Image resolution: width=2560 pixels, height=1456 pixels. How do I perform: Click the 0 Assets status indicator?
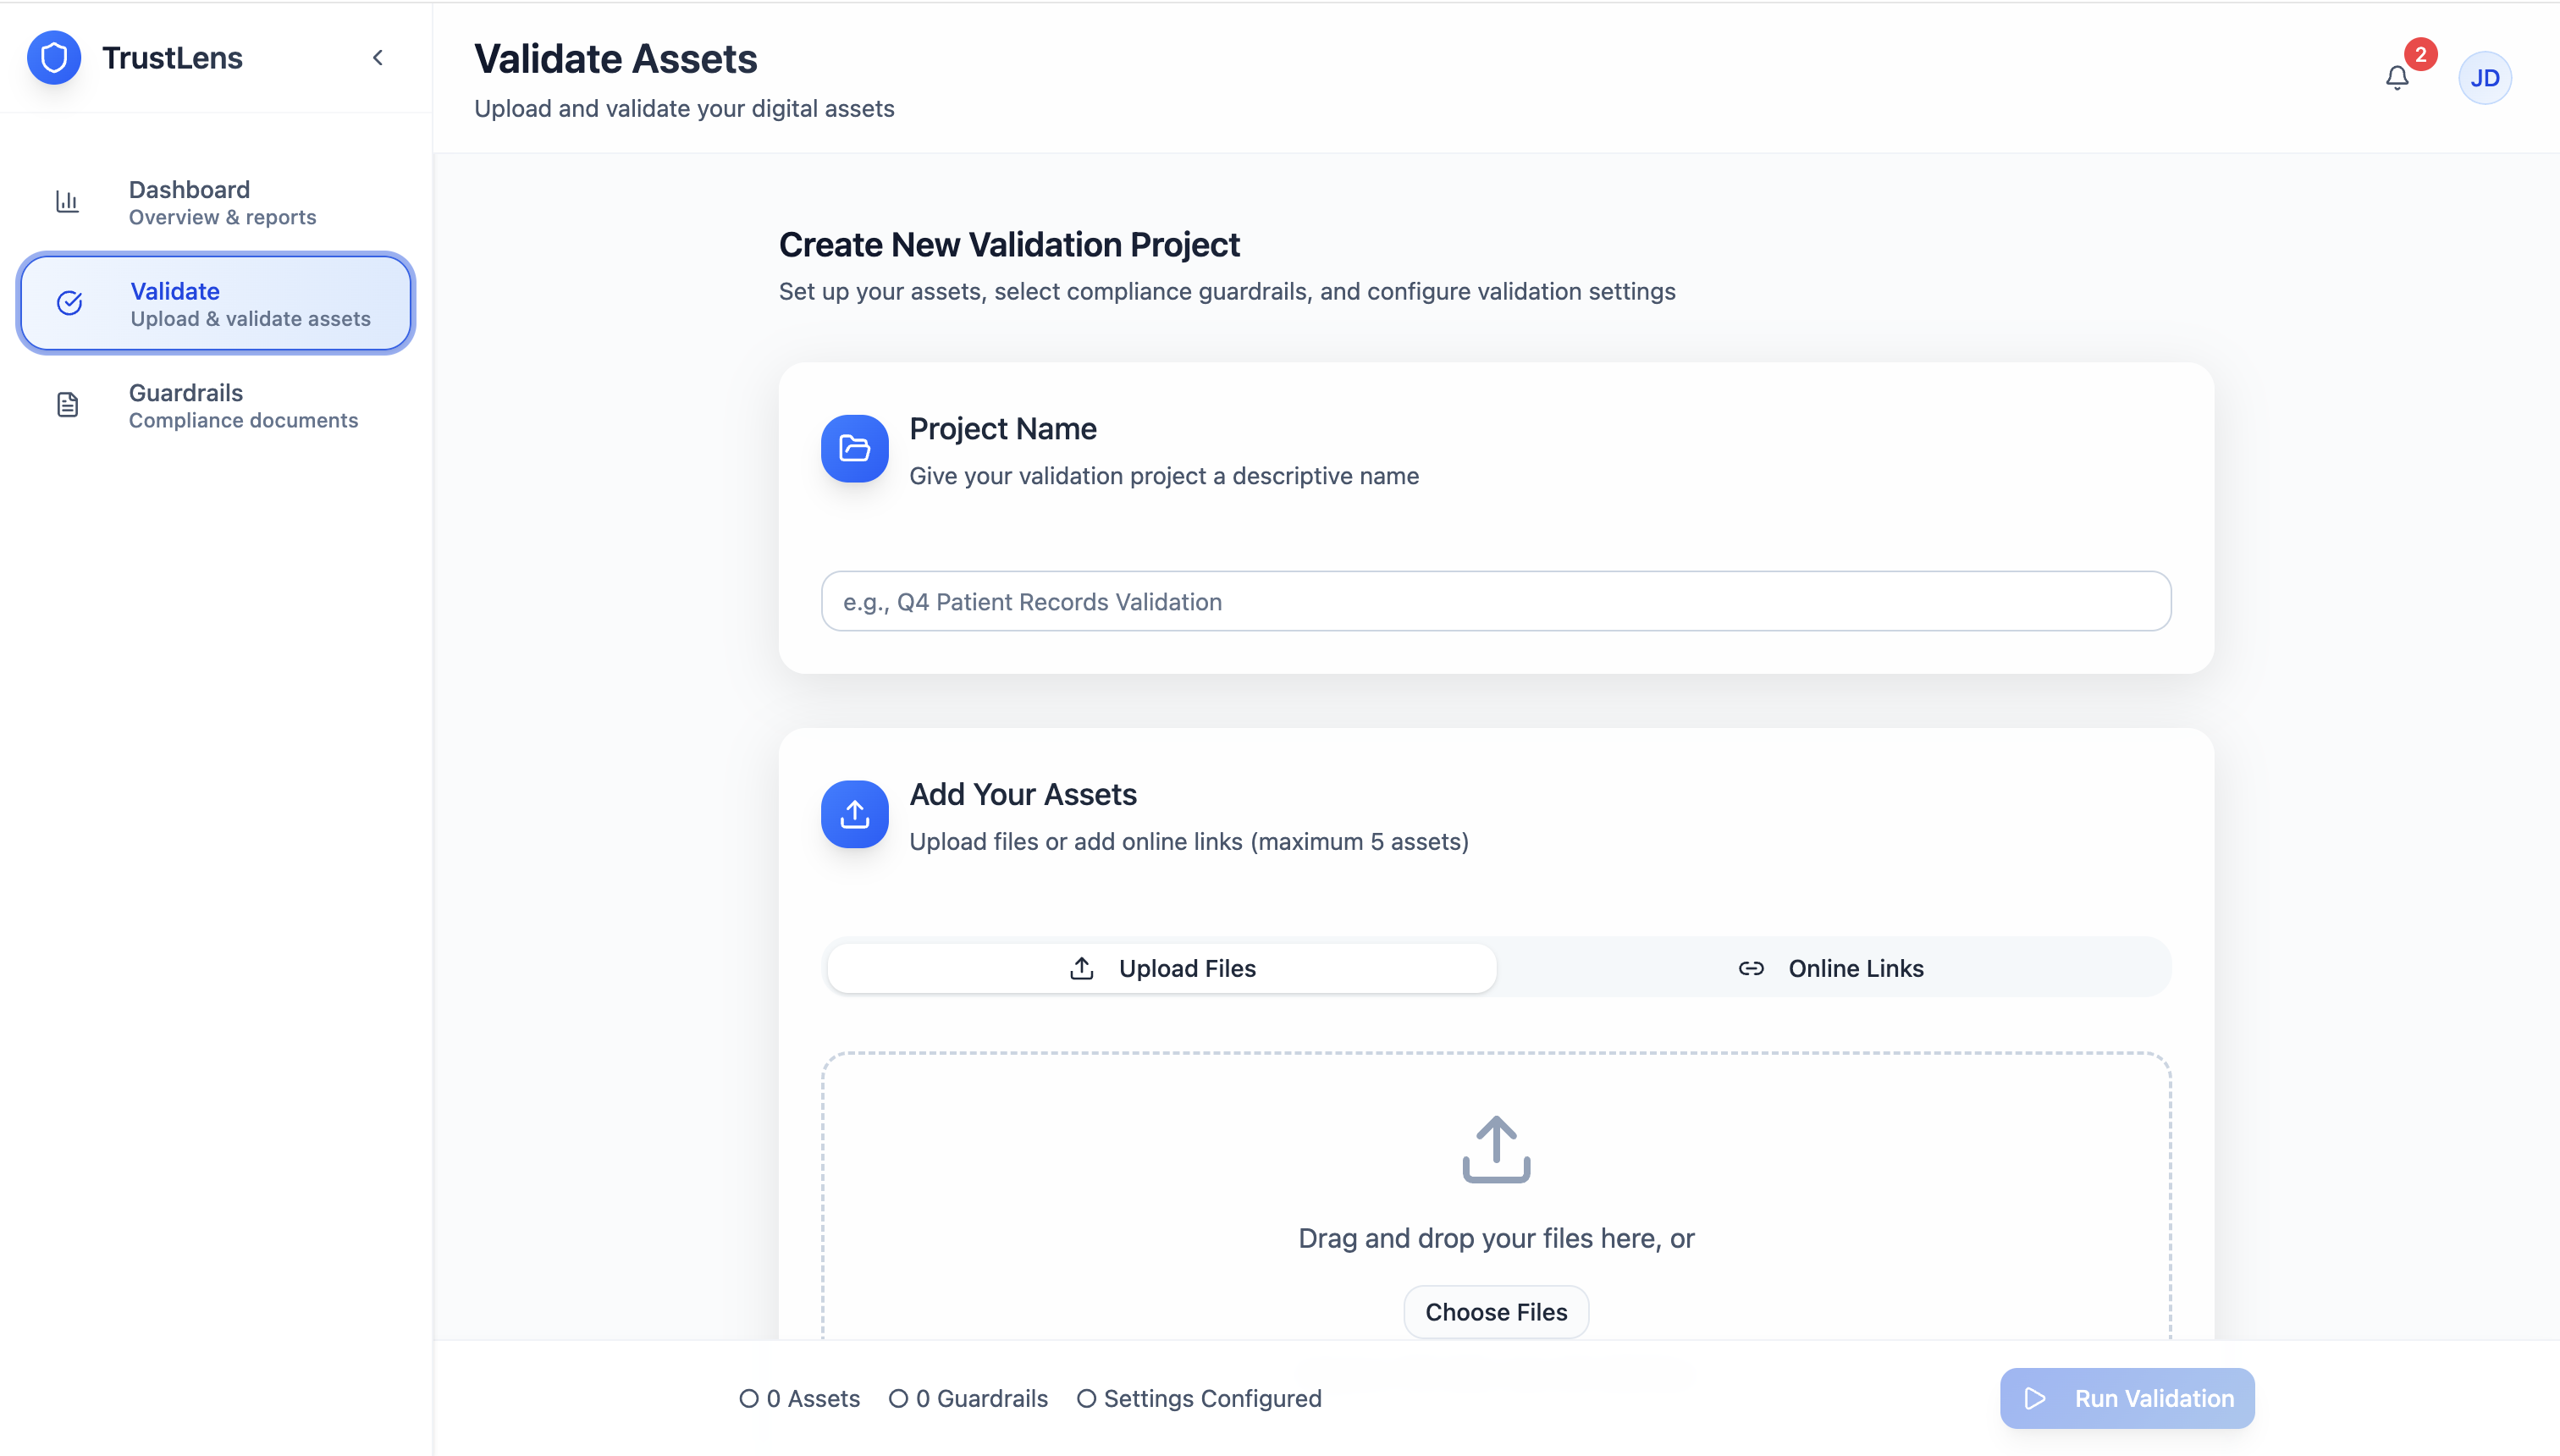click(x=800, y=1398)
